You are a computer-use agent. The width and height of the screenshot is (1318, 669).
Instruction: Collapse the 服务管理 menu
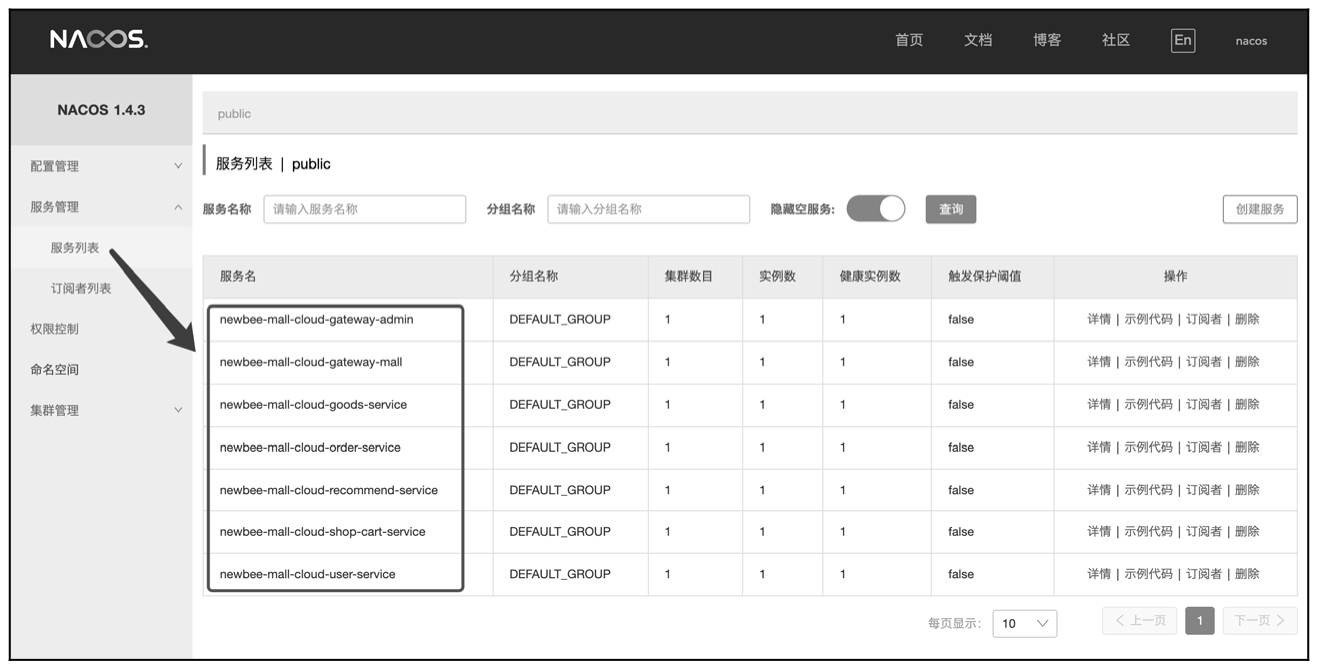click(101, 207)
